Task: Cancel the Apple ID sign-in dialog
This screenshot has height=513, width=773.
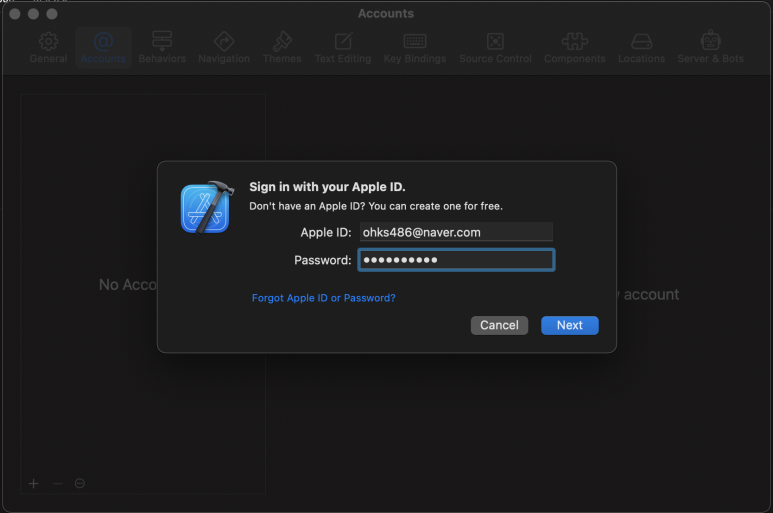Action: (499, 325)
